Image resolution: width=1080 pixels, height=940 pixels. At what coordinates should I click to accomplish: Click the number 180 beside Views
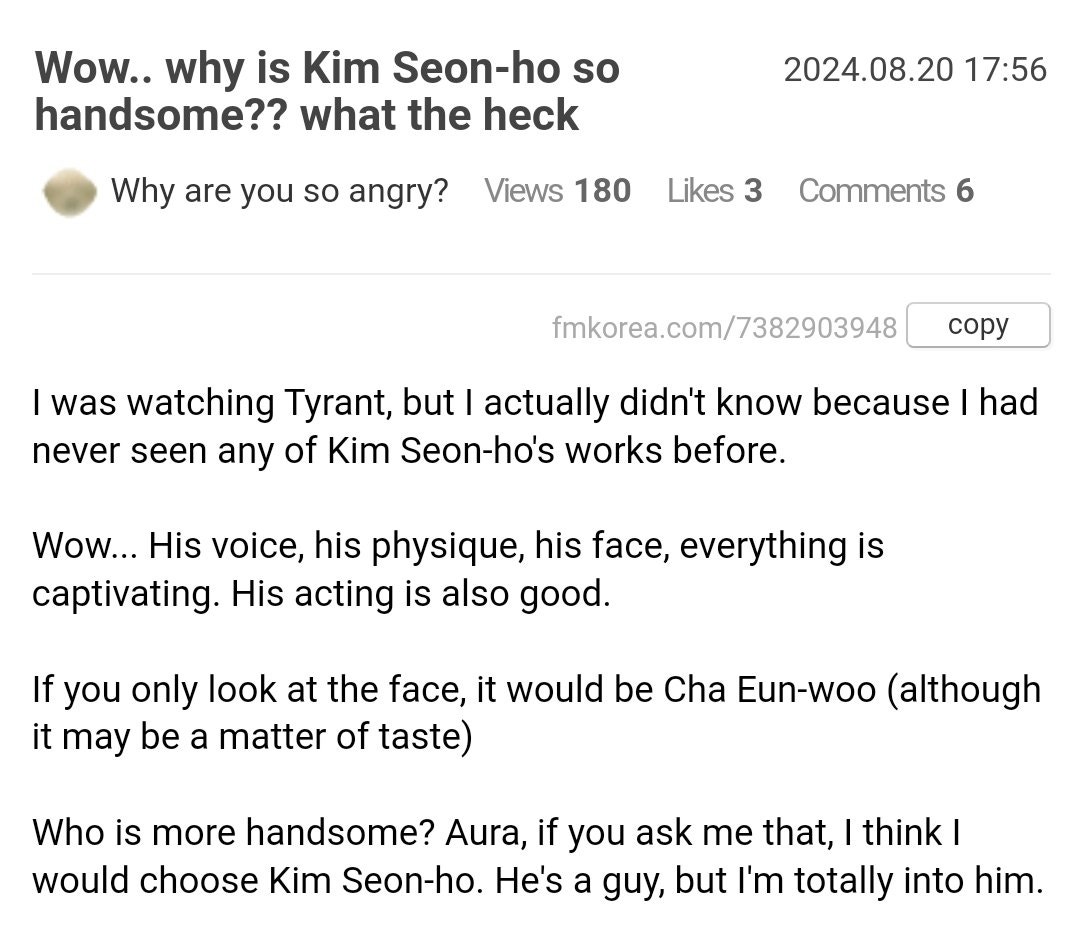coord(604,191)
